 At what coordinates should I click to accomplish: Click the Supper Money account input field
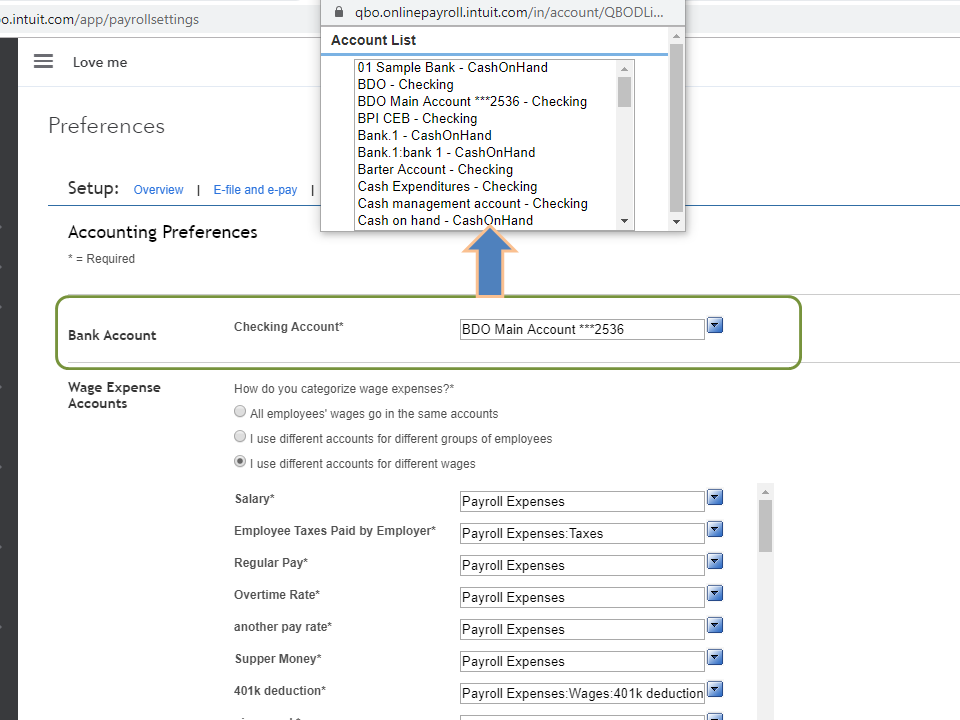click(582, 661)
